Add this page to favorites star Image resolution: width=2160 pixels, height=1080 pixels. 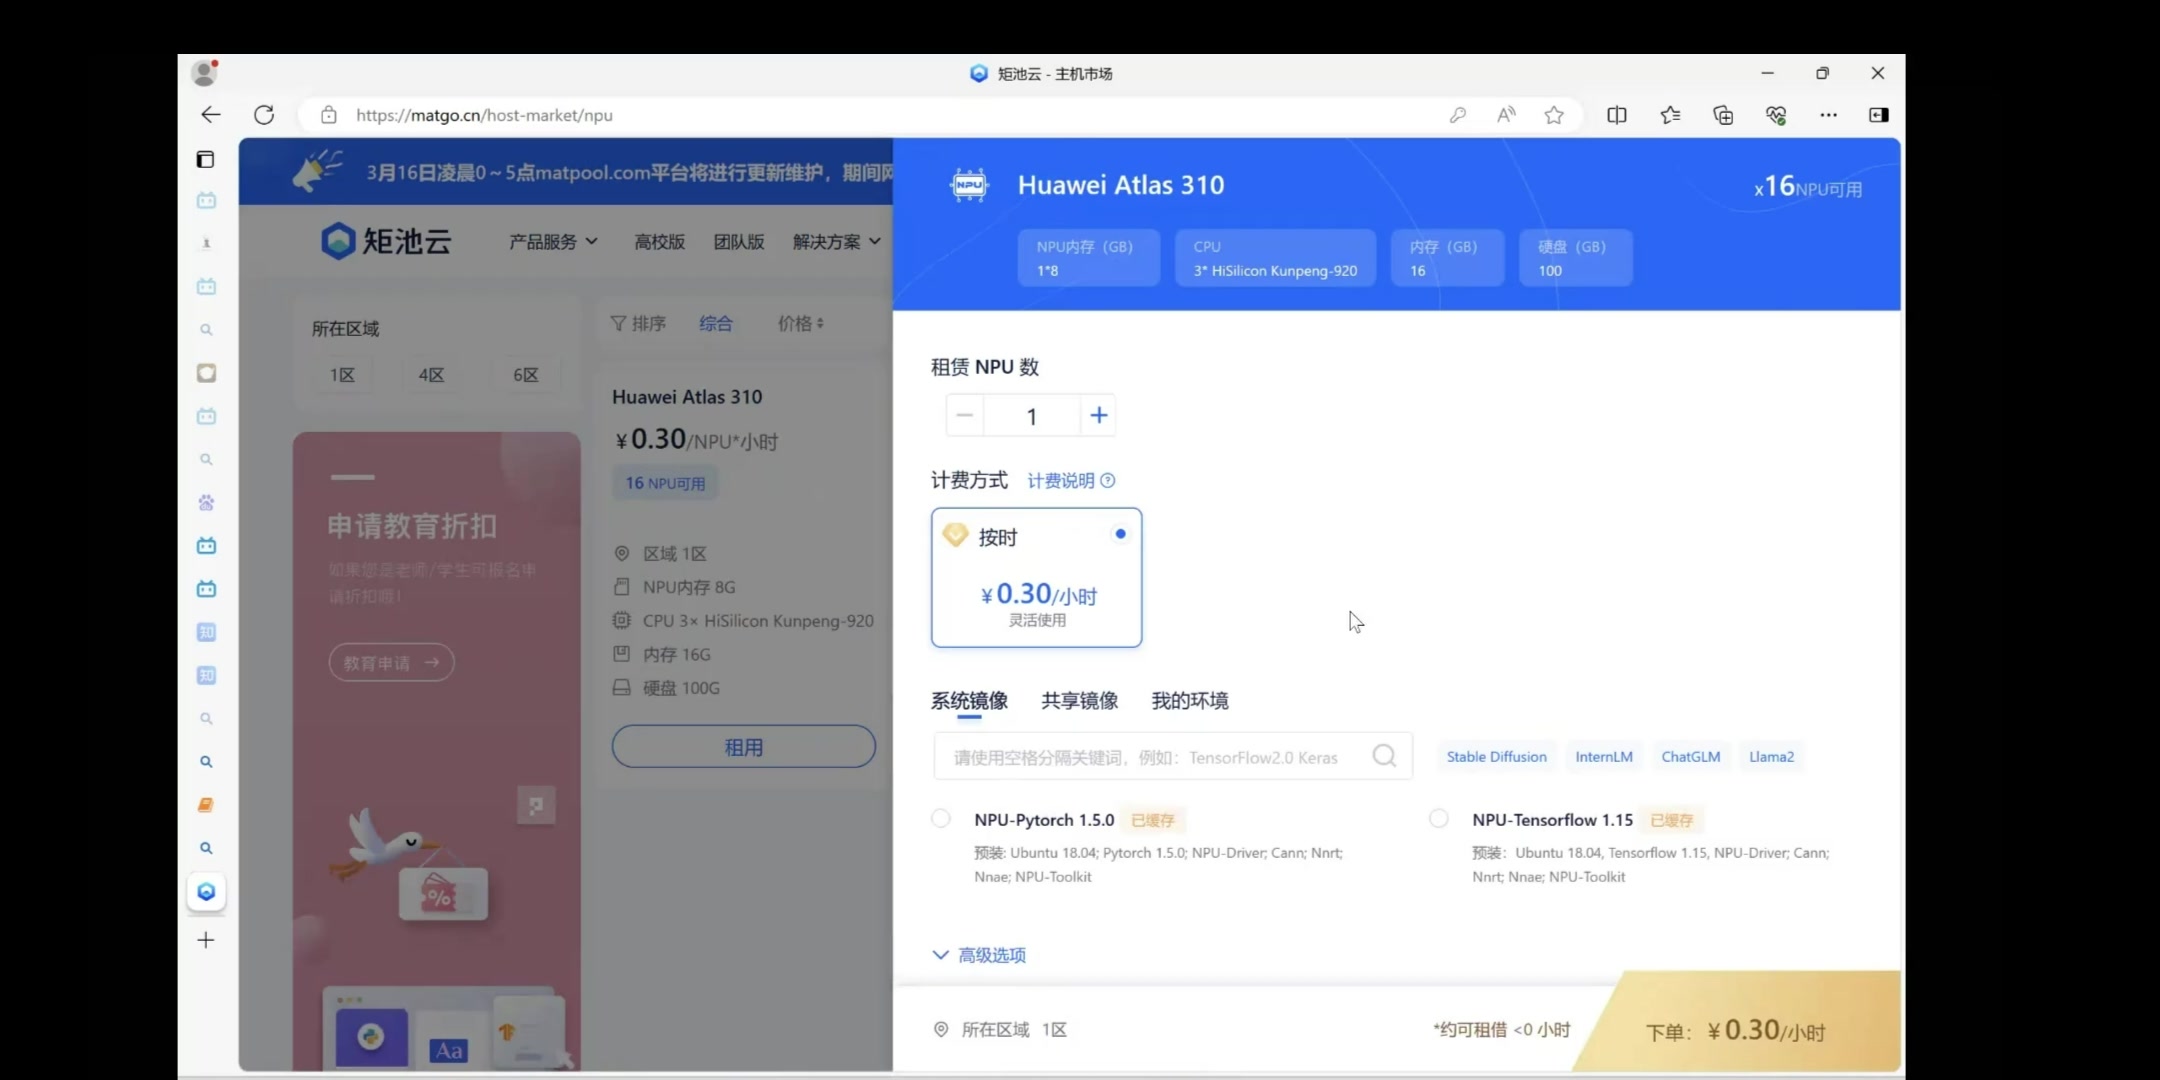[x=1554, y=115]
